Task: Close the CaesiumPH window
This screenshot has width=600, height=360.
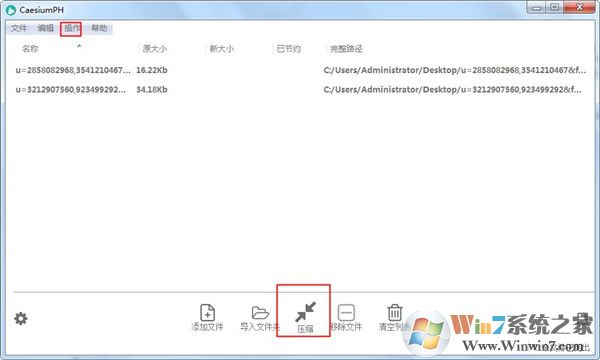Action: pyautogui.click(x=579, y=7)
